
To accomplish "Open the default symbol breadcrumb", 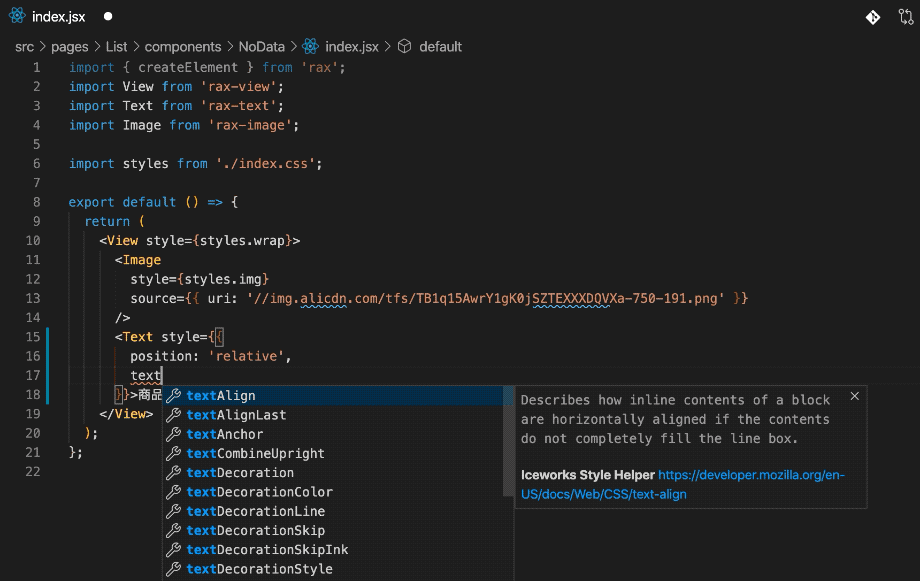I will click(441, 46).
